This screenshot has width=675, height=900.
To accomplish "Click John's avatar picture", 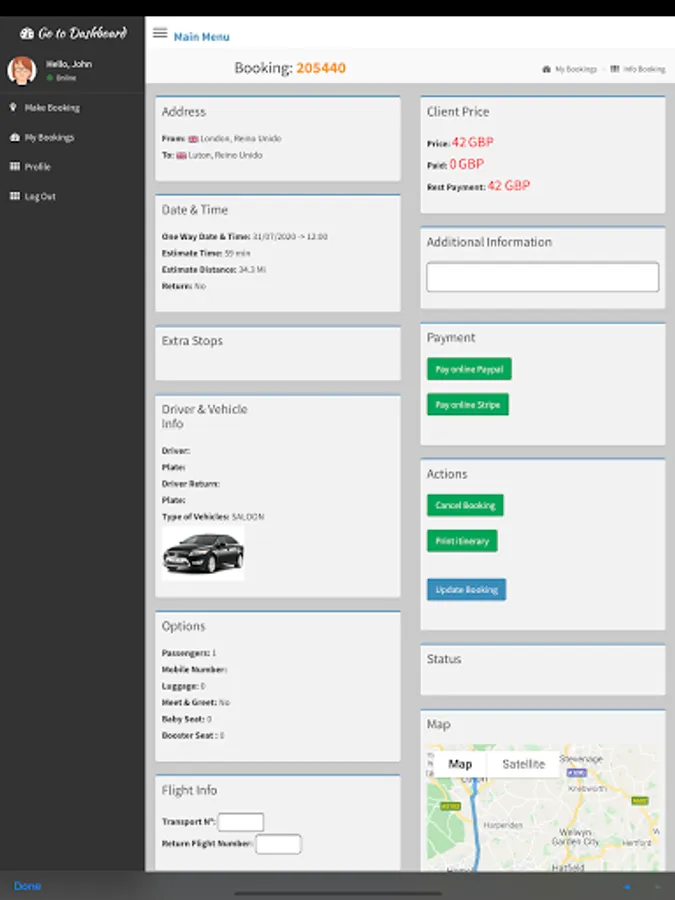I will click(x=22, y=71).
